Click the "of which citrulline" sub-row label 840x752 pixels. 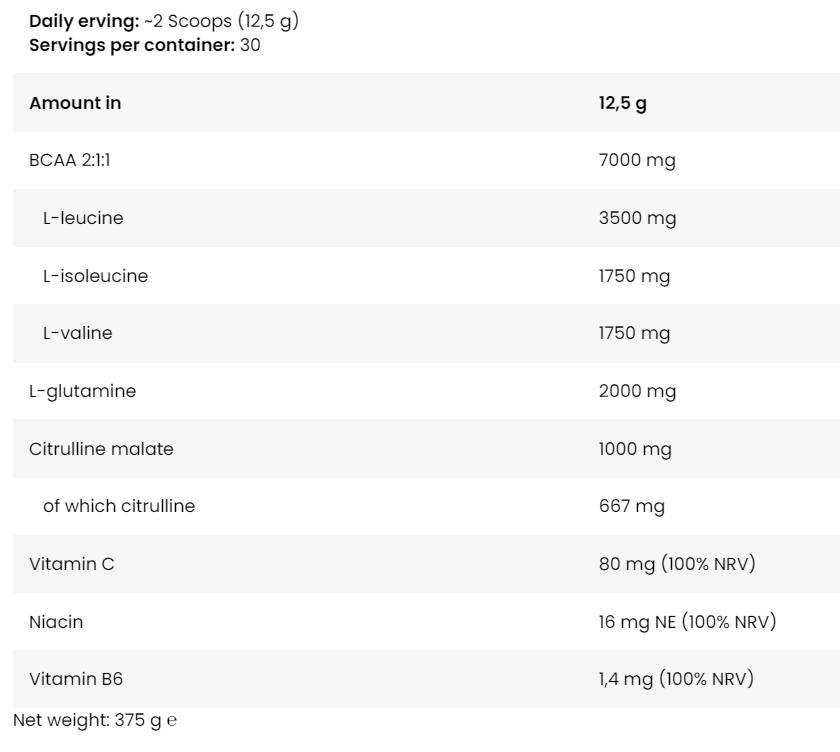pos(119,506)
